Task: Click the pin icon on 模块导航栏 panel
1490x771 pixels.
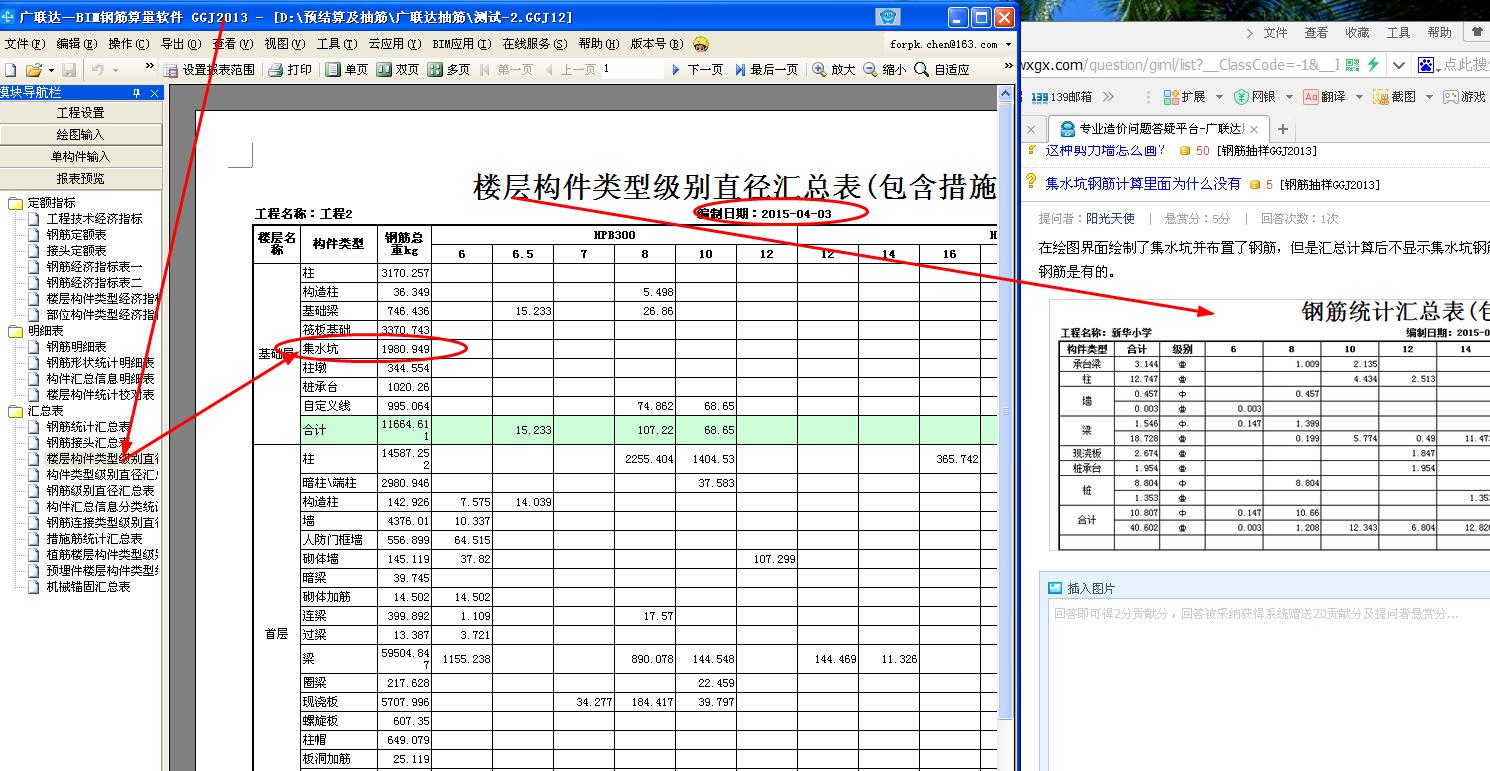Action: tap(137, 93)
